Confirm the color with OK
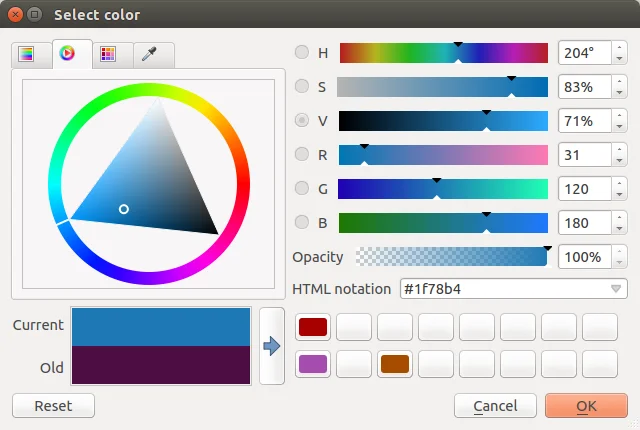The width and height of the screenshot is (640, 430). click(x=586, y=406)
